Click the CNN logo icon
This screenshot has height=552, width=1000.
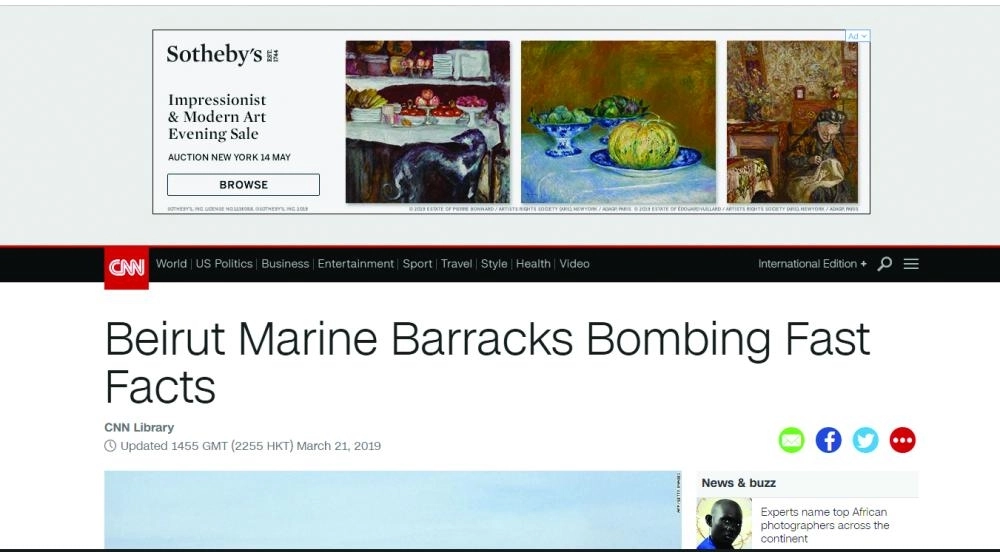pos(126,268)
